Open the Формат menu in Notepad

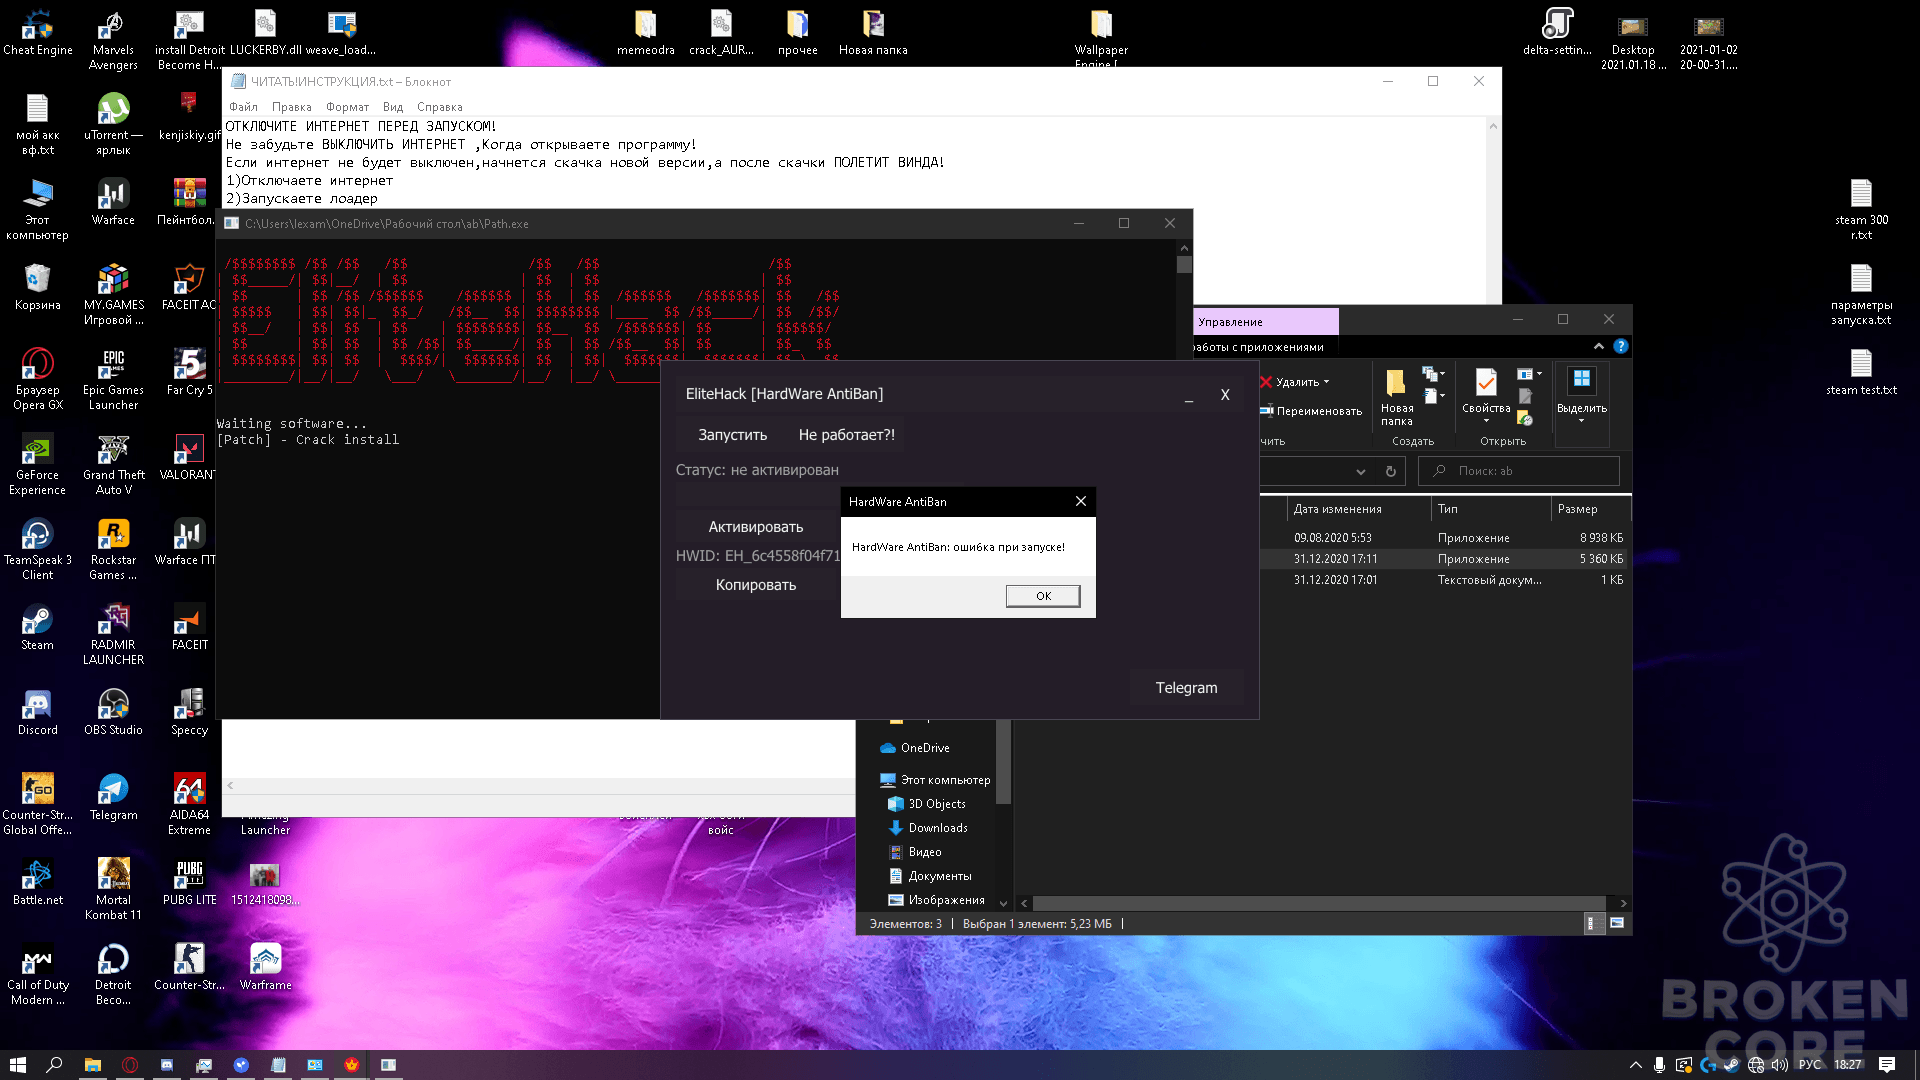(347, 107)
